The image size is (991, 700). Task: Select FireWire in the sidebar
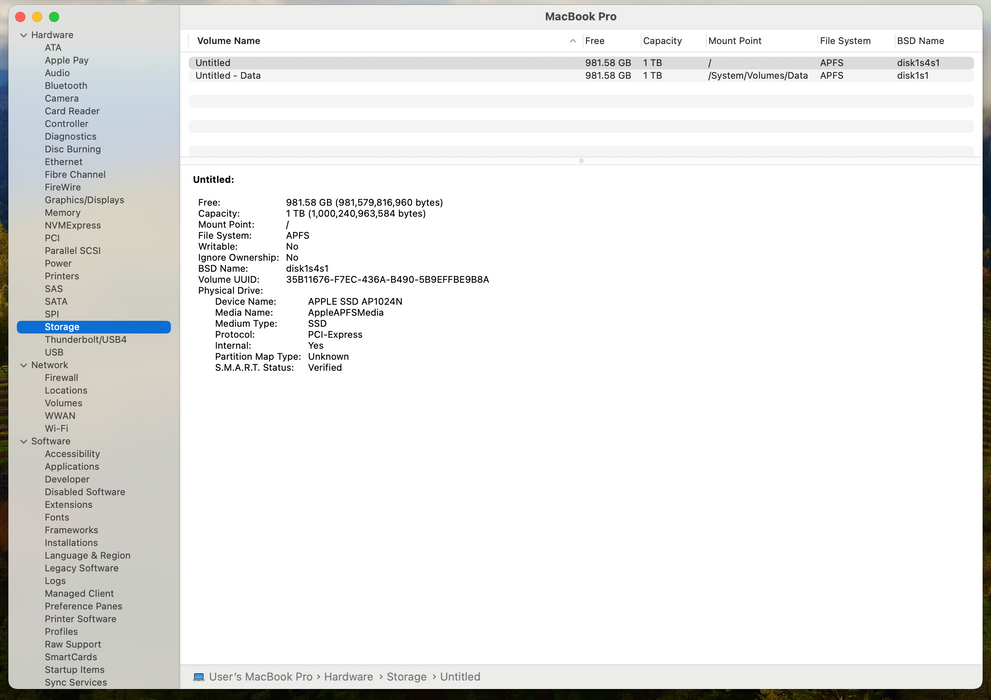(x=63, y=187)
